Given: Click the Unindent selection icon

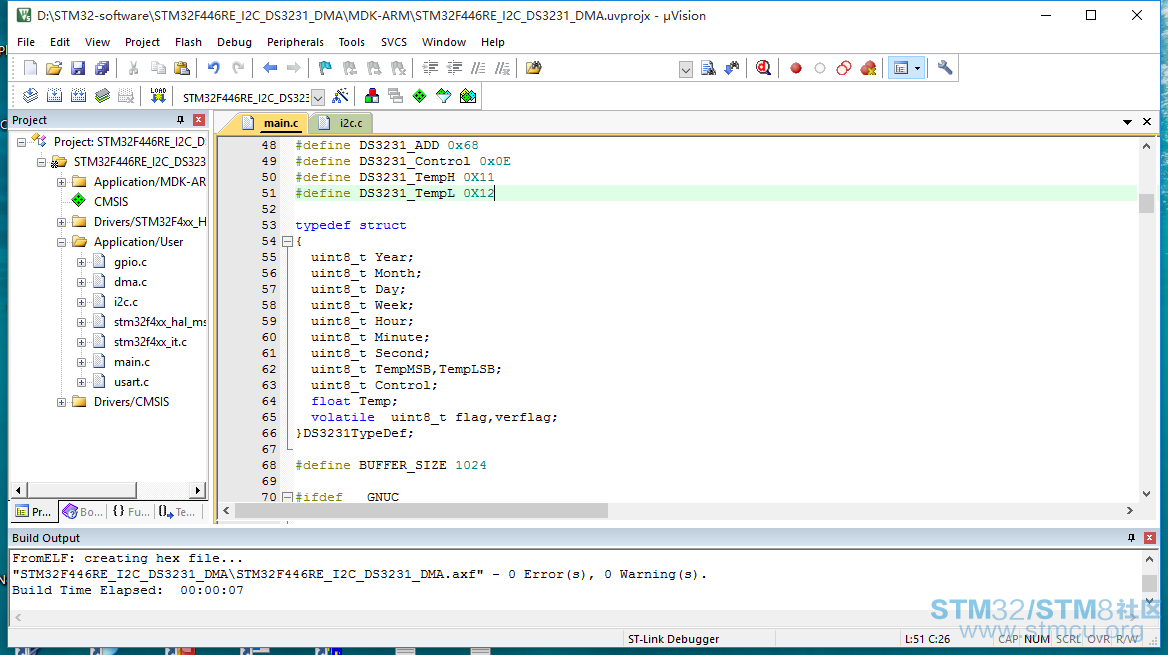Looking at the screenshot, I should coord(454,69).
